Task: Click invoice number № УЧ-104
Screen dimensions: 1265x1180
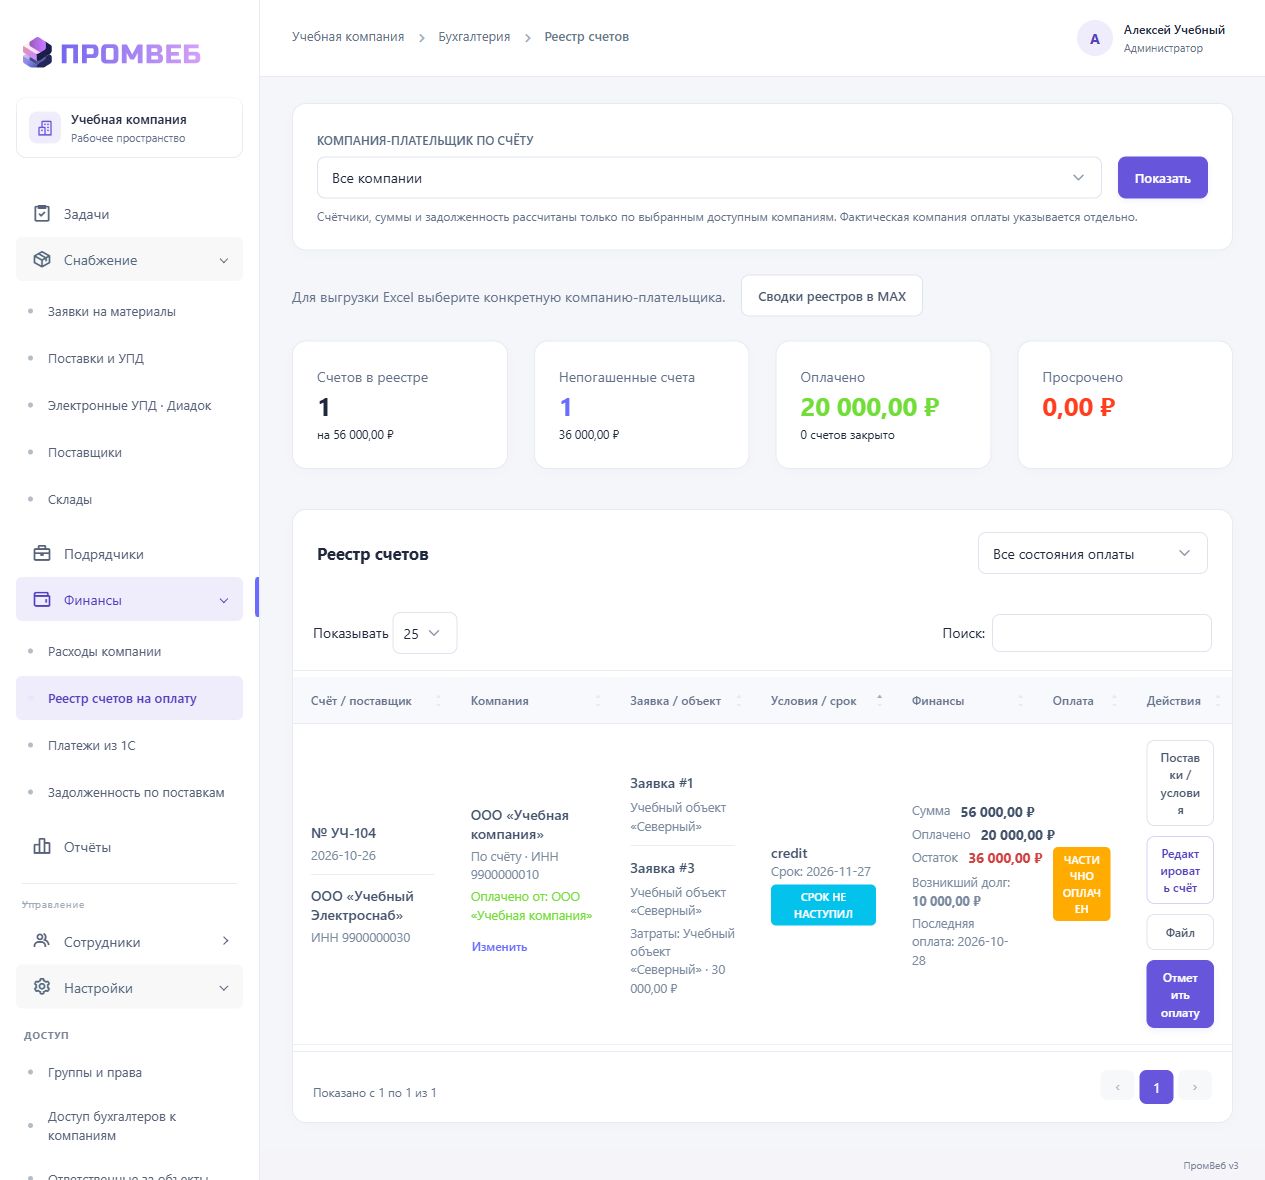Action: click(343, 833)
